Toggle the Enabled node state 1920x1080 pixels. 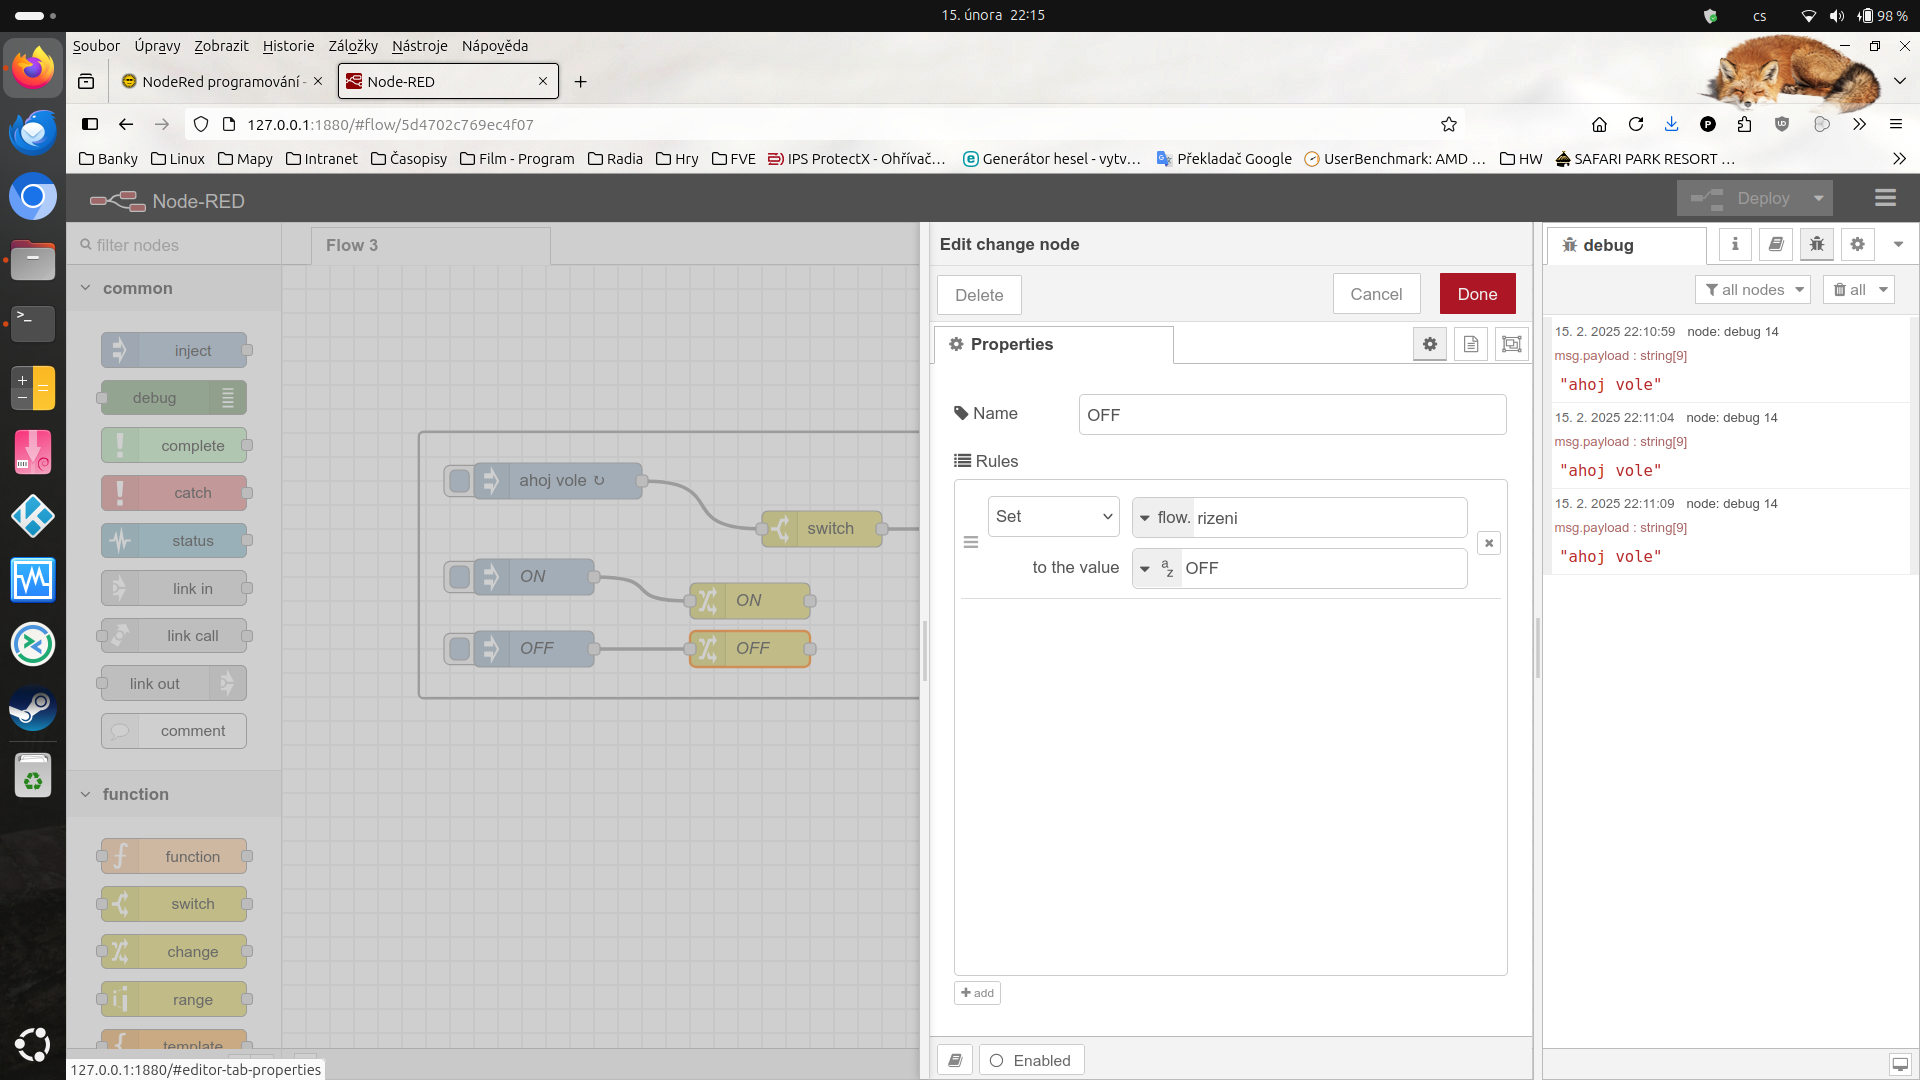[1031, 1060]
